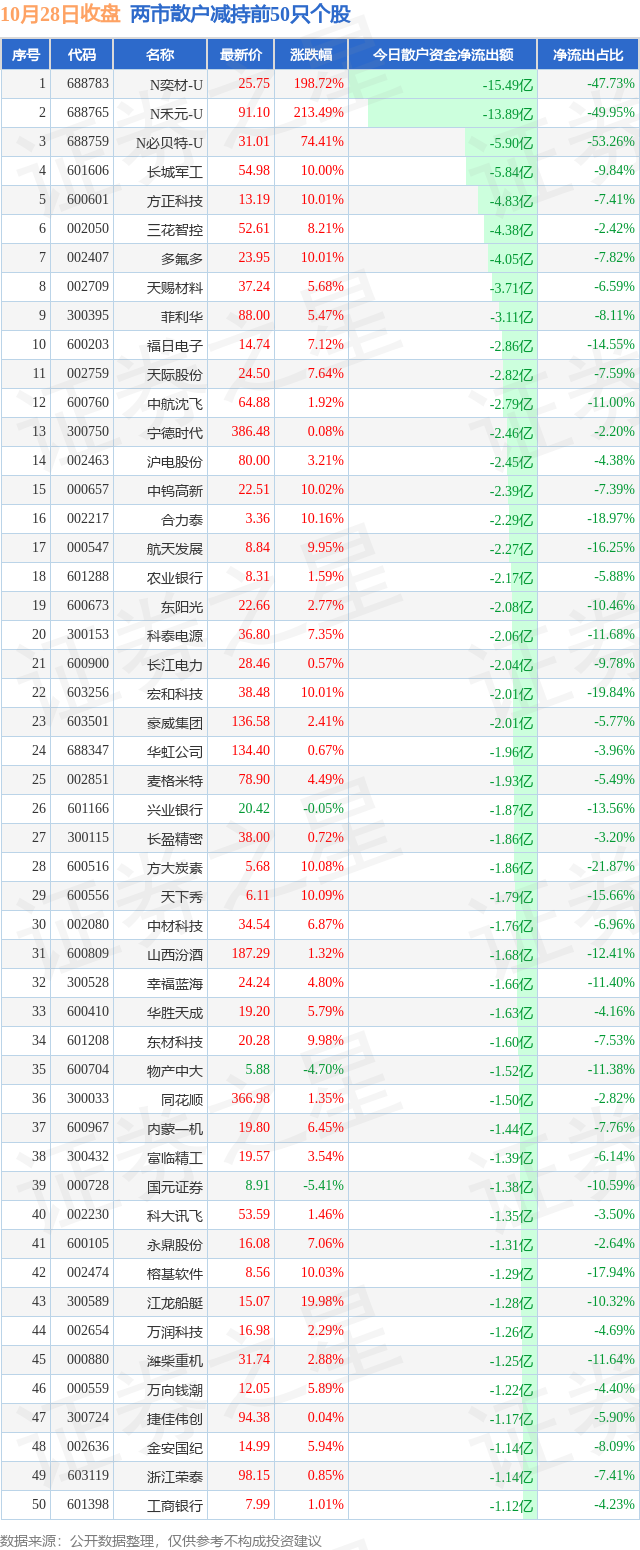The width and height of the screenshot is (640, 1550).
Task: Select stock name 三花智控
Action: (x=175, y=229)
